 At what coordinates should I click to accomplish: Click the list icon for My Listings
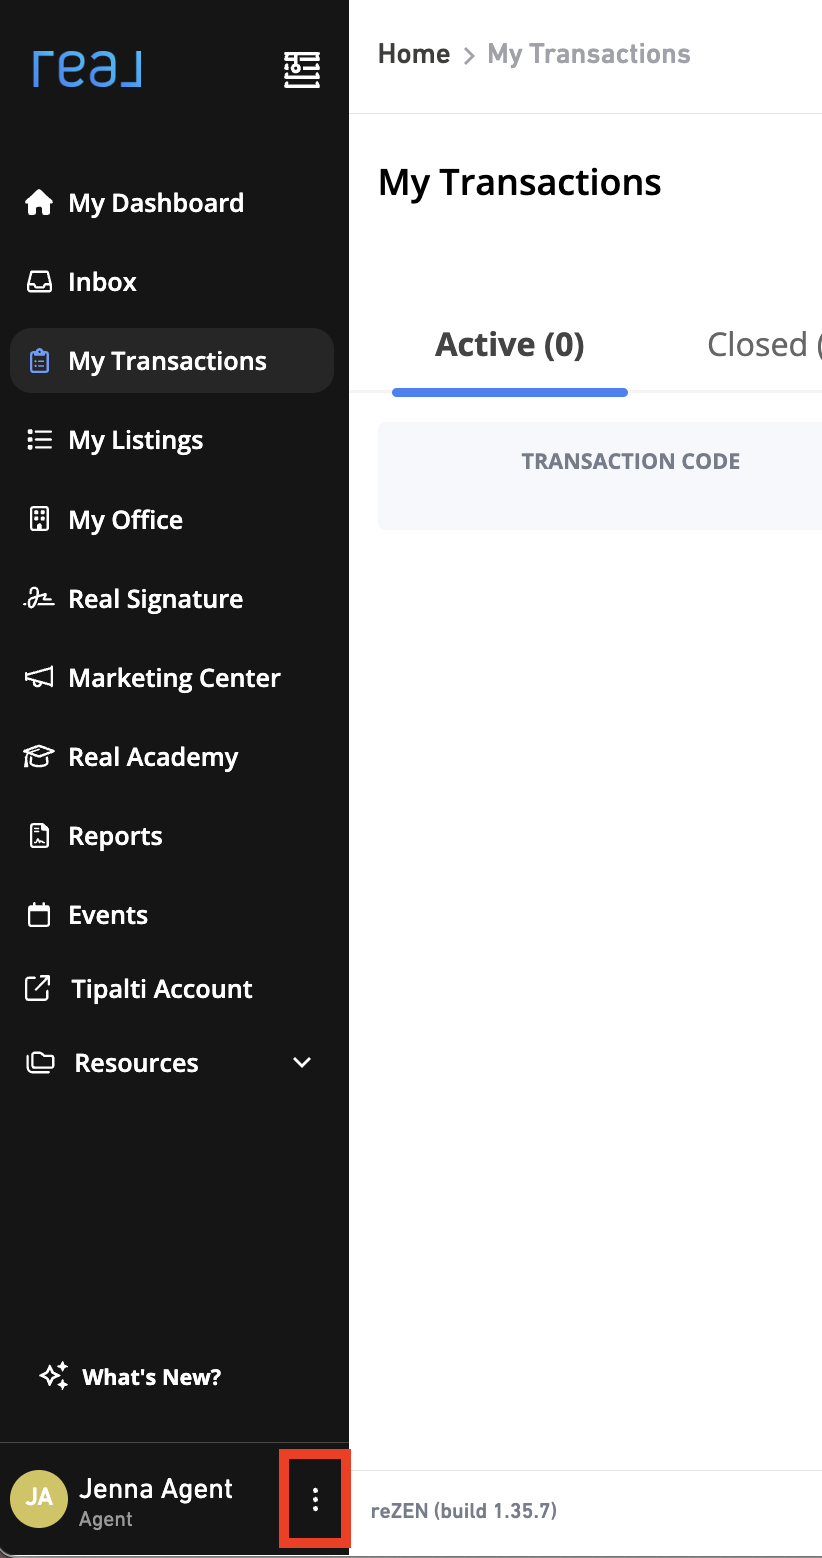click(39, 440)
